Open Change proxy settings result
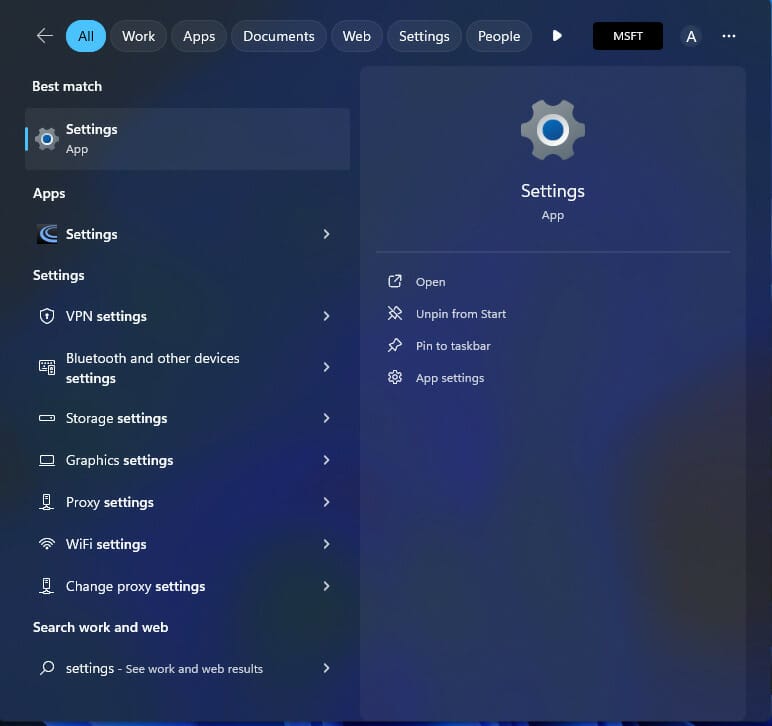Image resolution: width=772 pixels, height=726 pixels. click(x=188, y=586)
